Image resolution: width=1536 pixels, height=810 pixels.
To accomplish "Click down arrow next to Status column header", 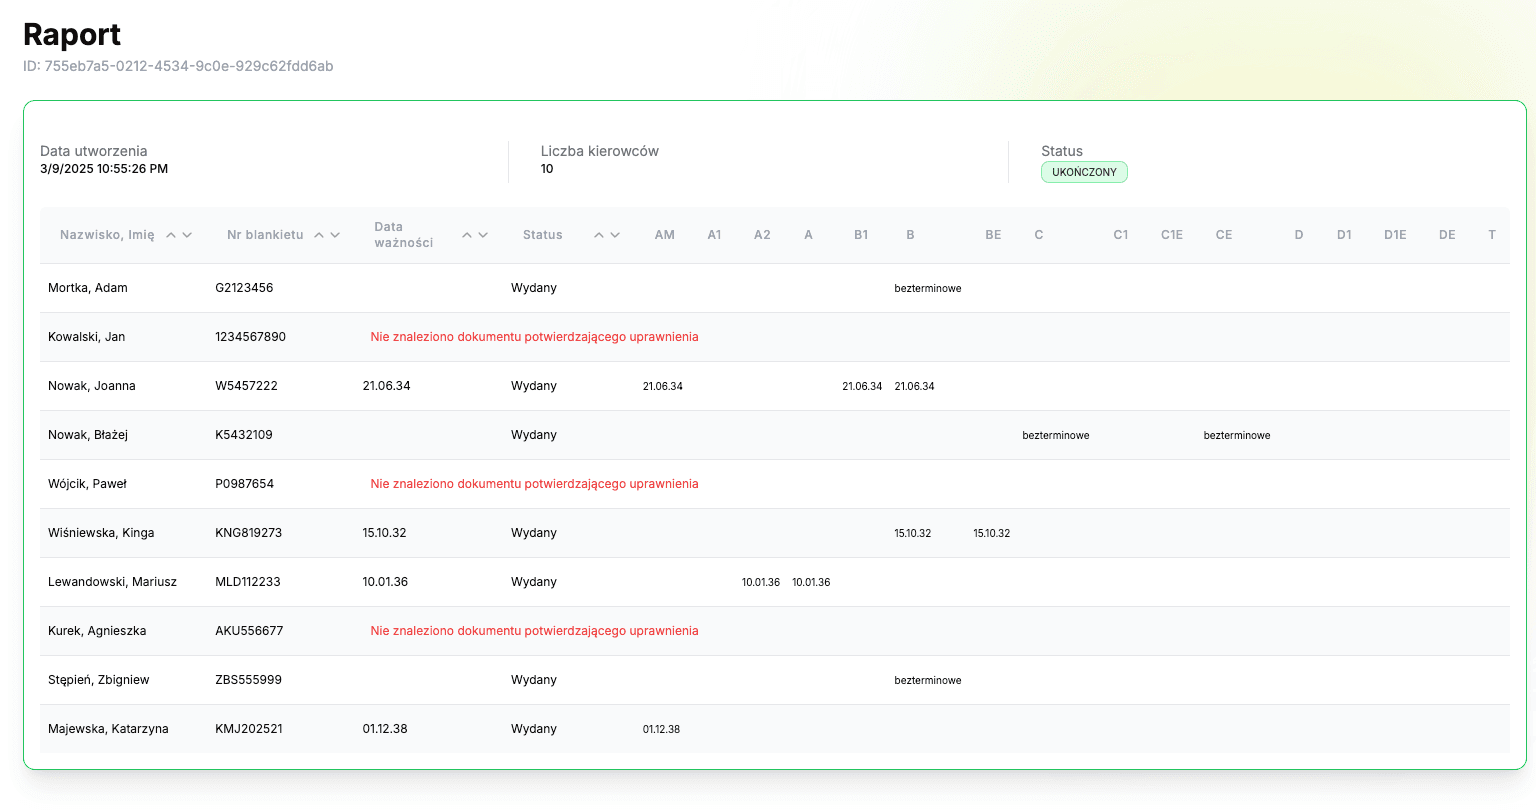I will click(615, 235).
